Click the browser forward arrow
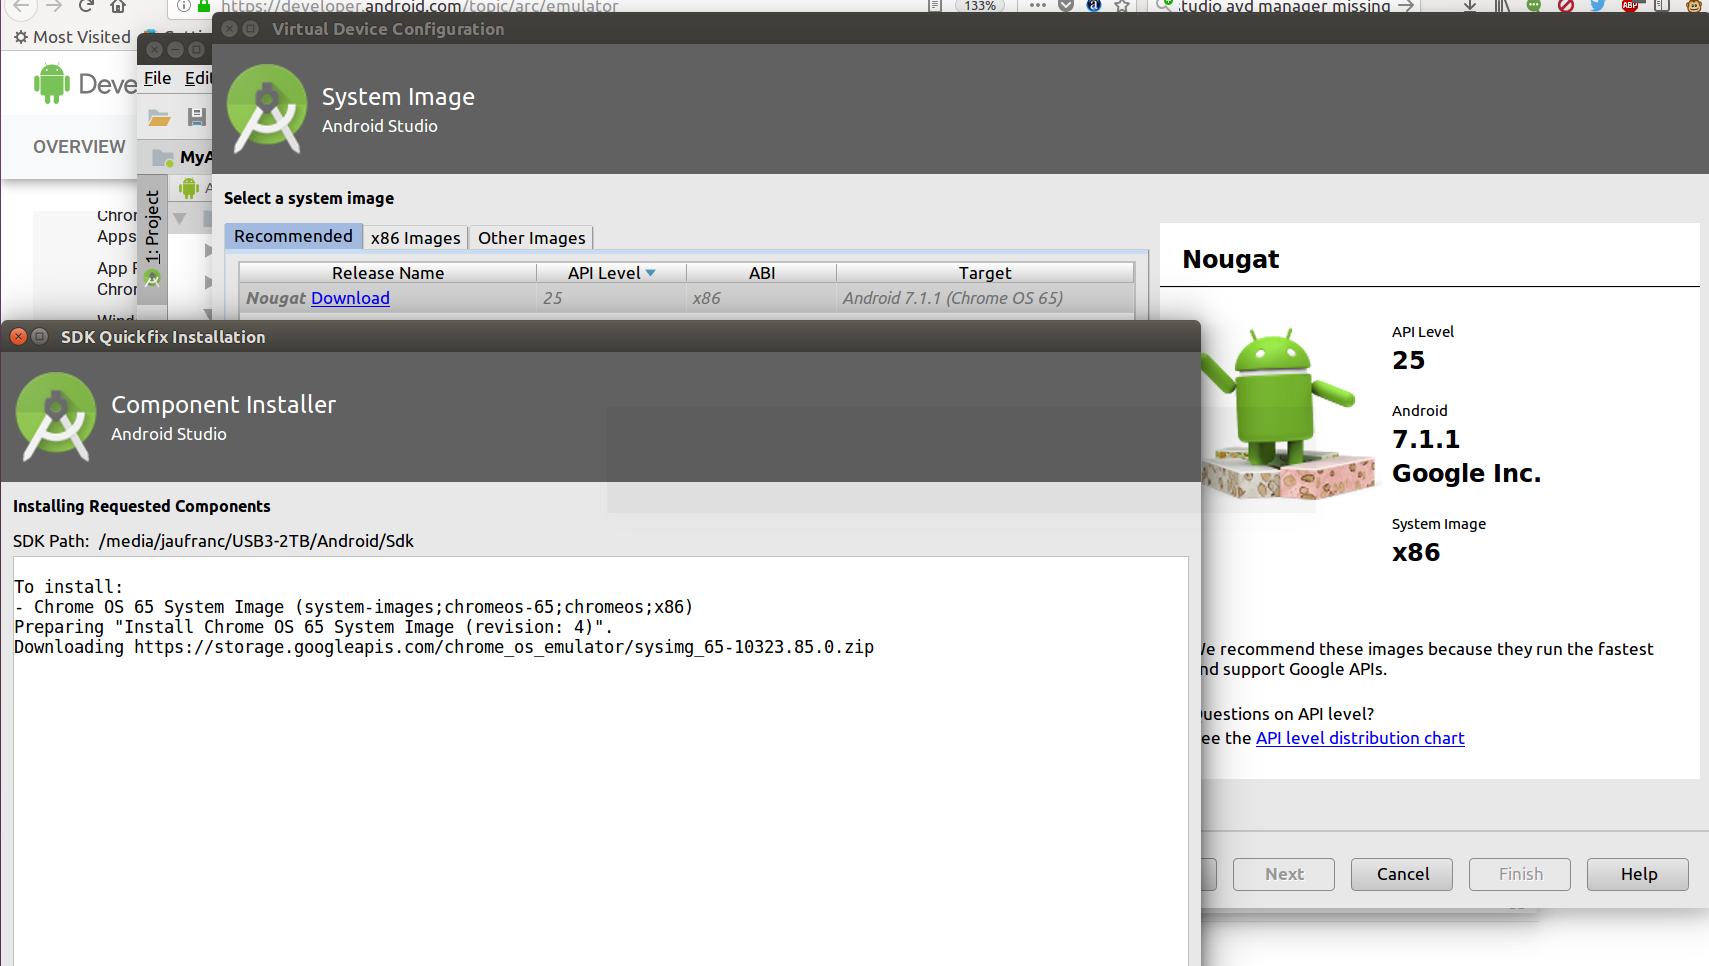The width and height of the screenshot is (1709, 966). [x=54, y=6]
